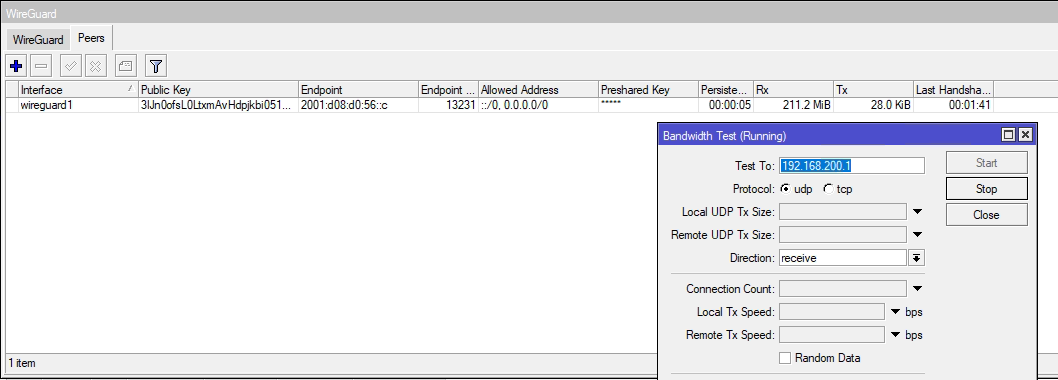Click the Close button in Bandwidth Test
This screenshot has width=1058, height=380.
[x=986, y=215]
